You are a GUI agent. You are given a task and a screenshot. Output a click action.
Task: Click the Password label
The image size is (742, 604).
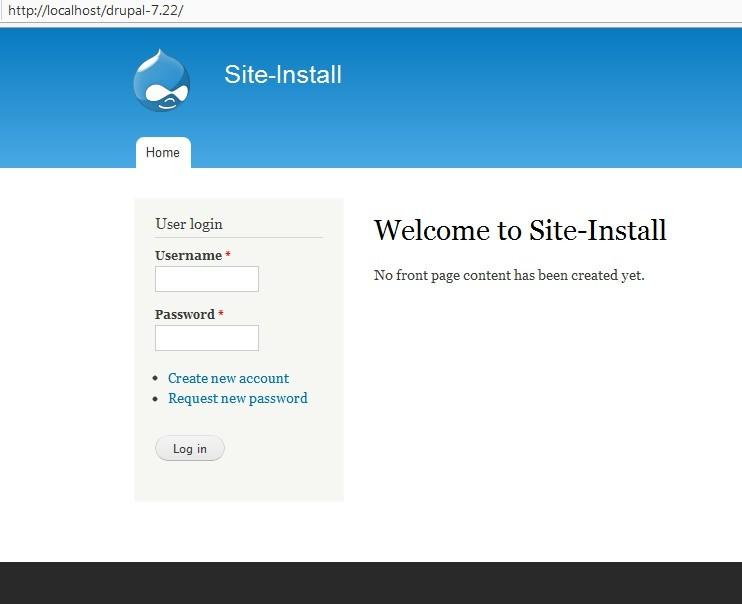(x=185, y=314)
